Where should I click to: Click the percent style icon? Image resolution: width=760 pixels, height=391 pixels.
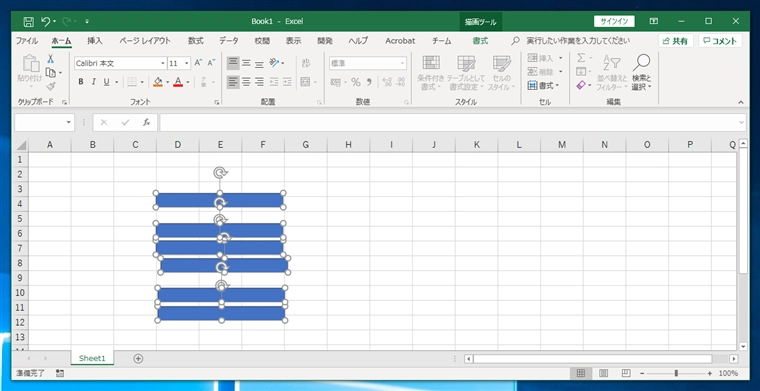[356, 82]
